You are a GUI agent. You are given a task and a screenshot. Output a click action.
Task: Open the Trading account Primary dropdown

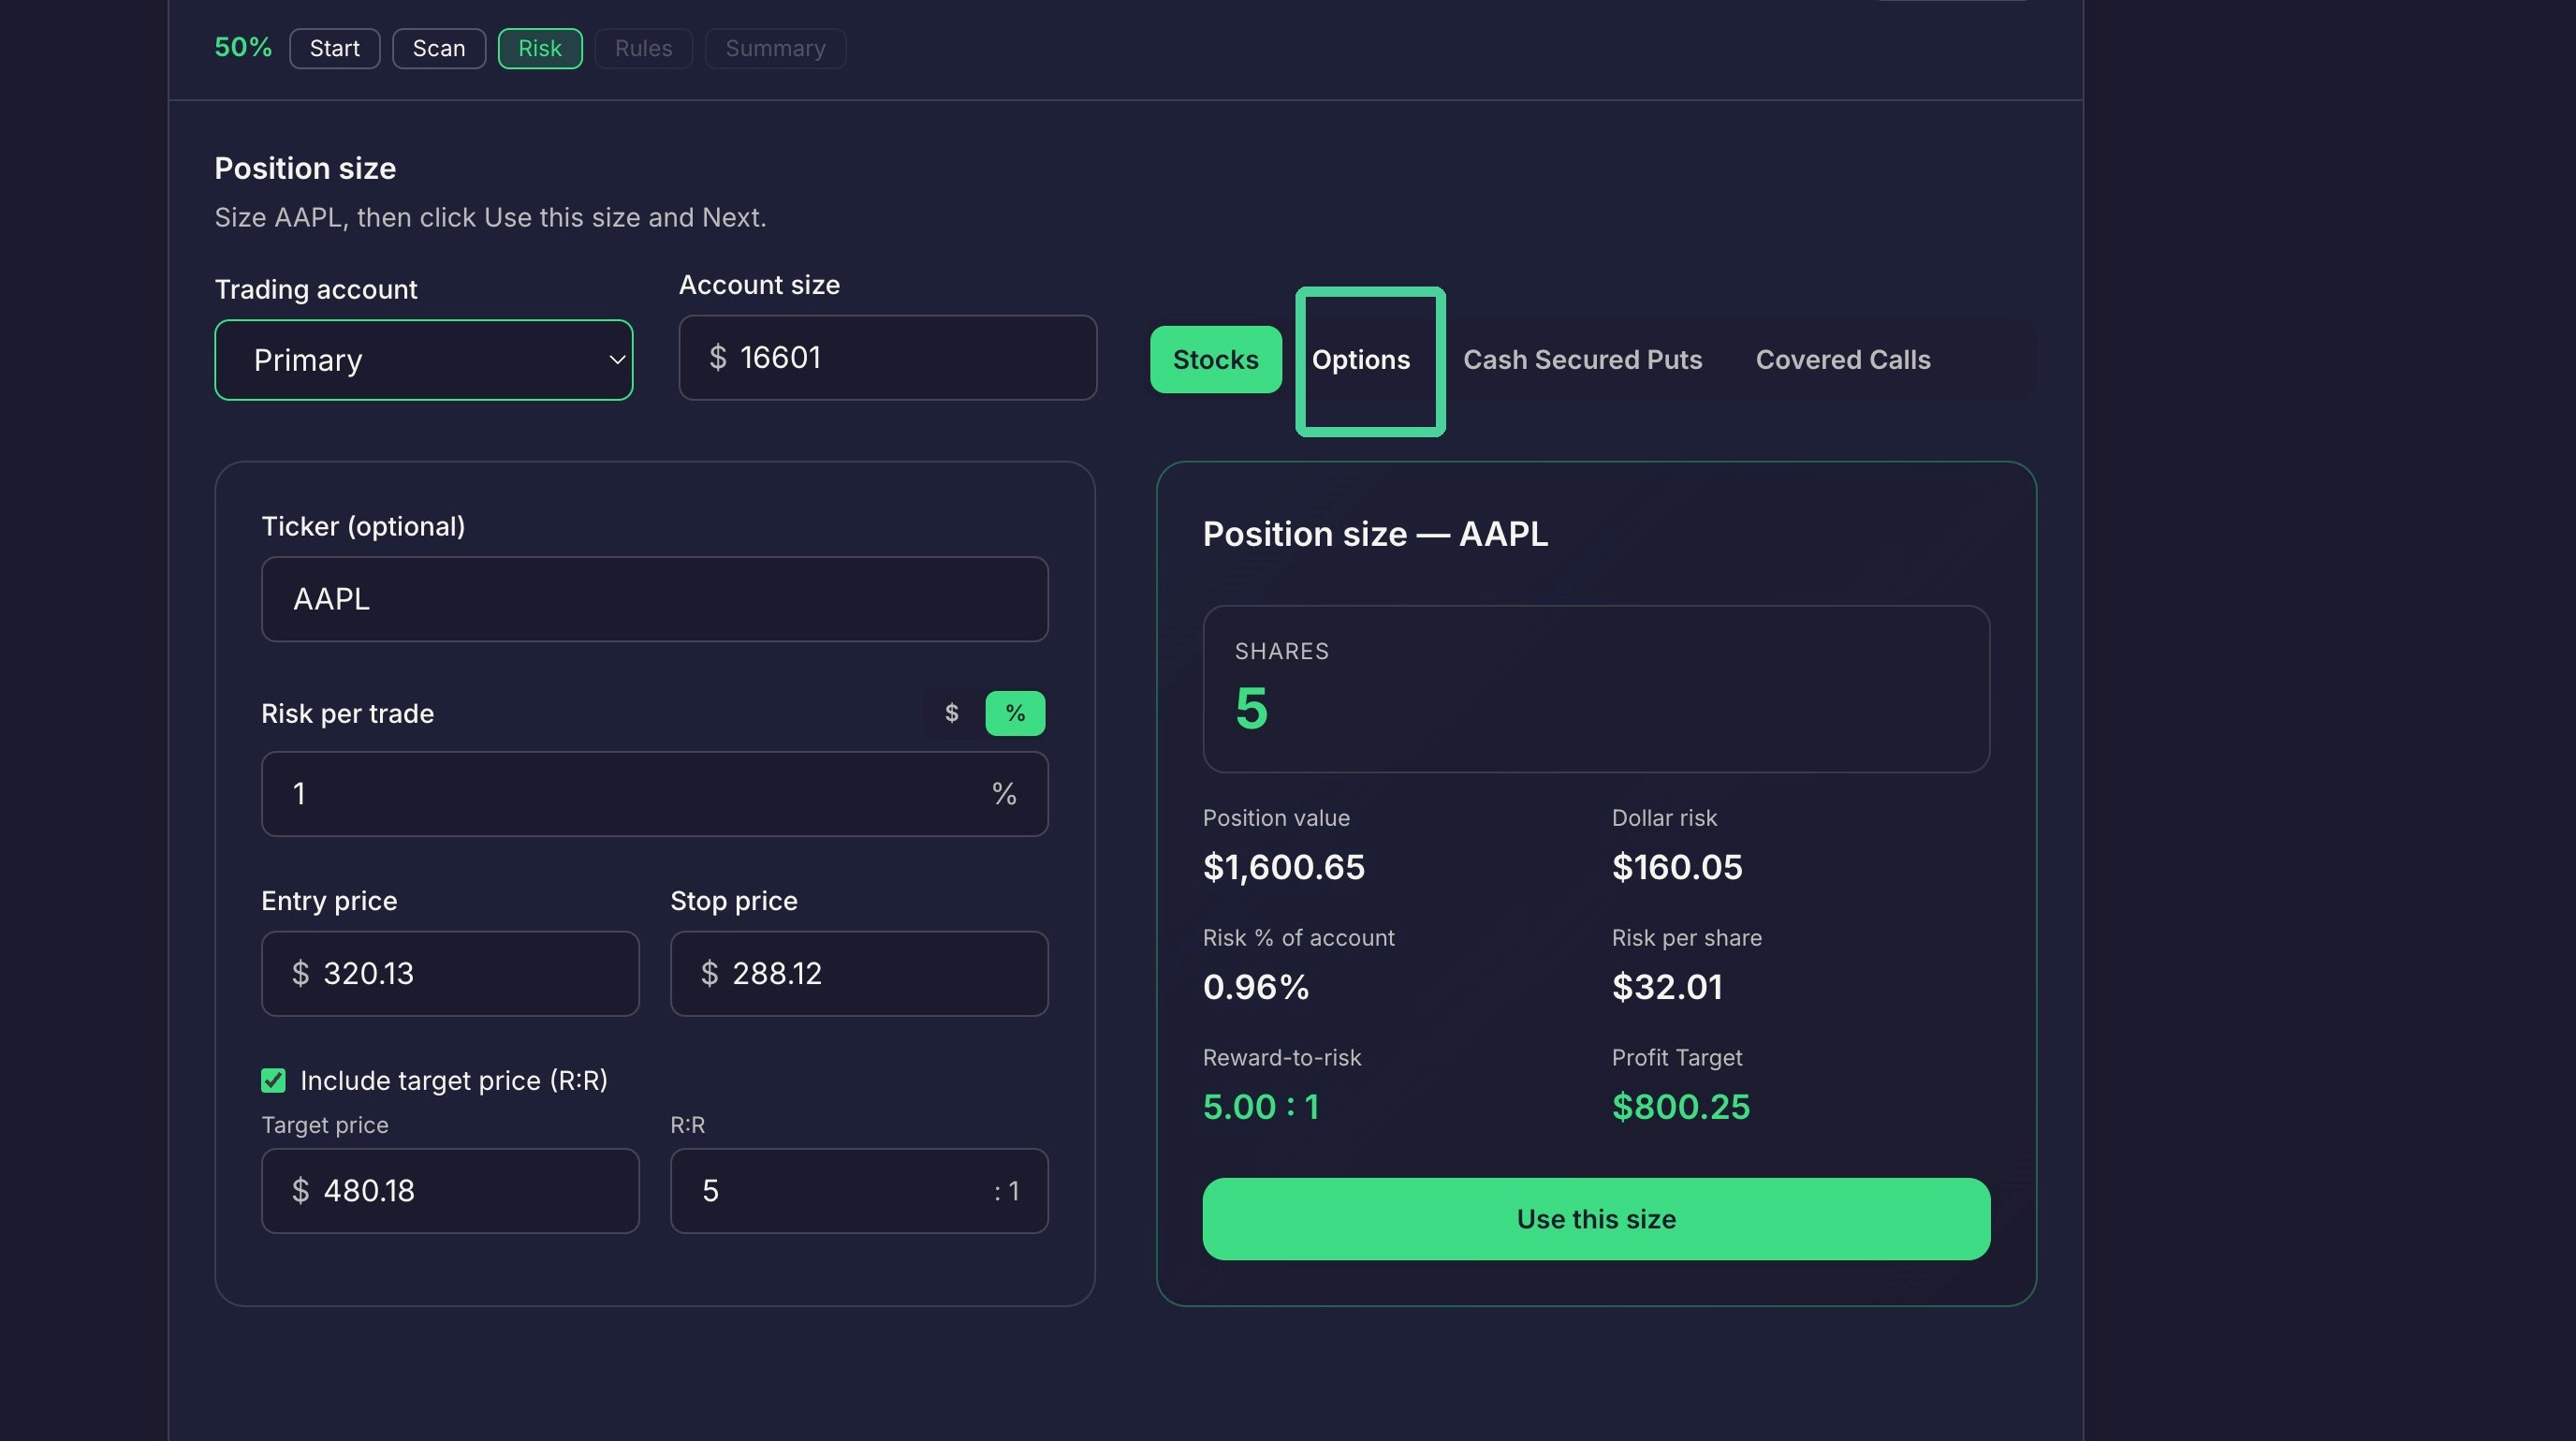[x=423, y=360]
